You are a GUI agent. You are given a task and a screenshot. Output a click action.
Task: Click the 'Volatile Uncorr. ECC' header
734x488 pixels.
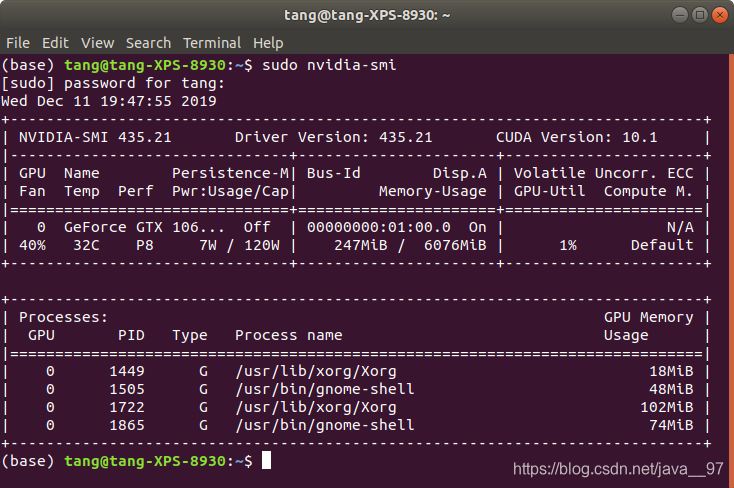tap(603, 173)
